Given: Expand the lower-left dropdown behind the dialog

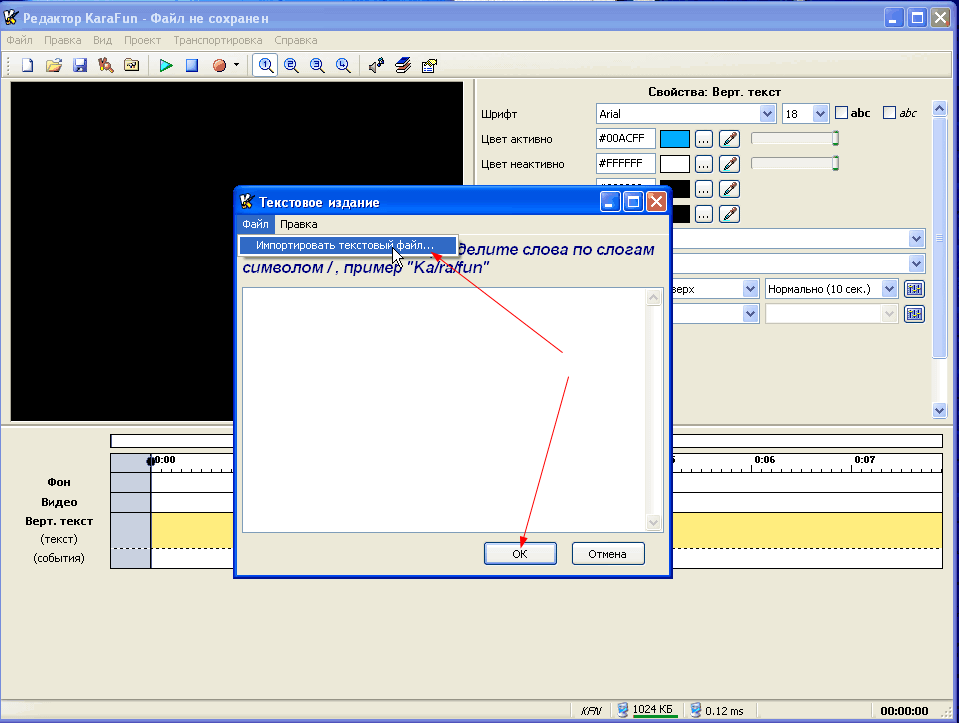Looking at the screenshot, I should 750,314.
